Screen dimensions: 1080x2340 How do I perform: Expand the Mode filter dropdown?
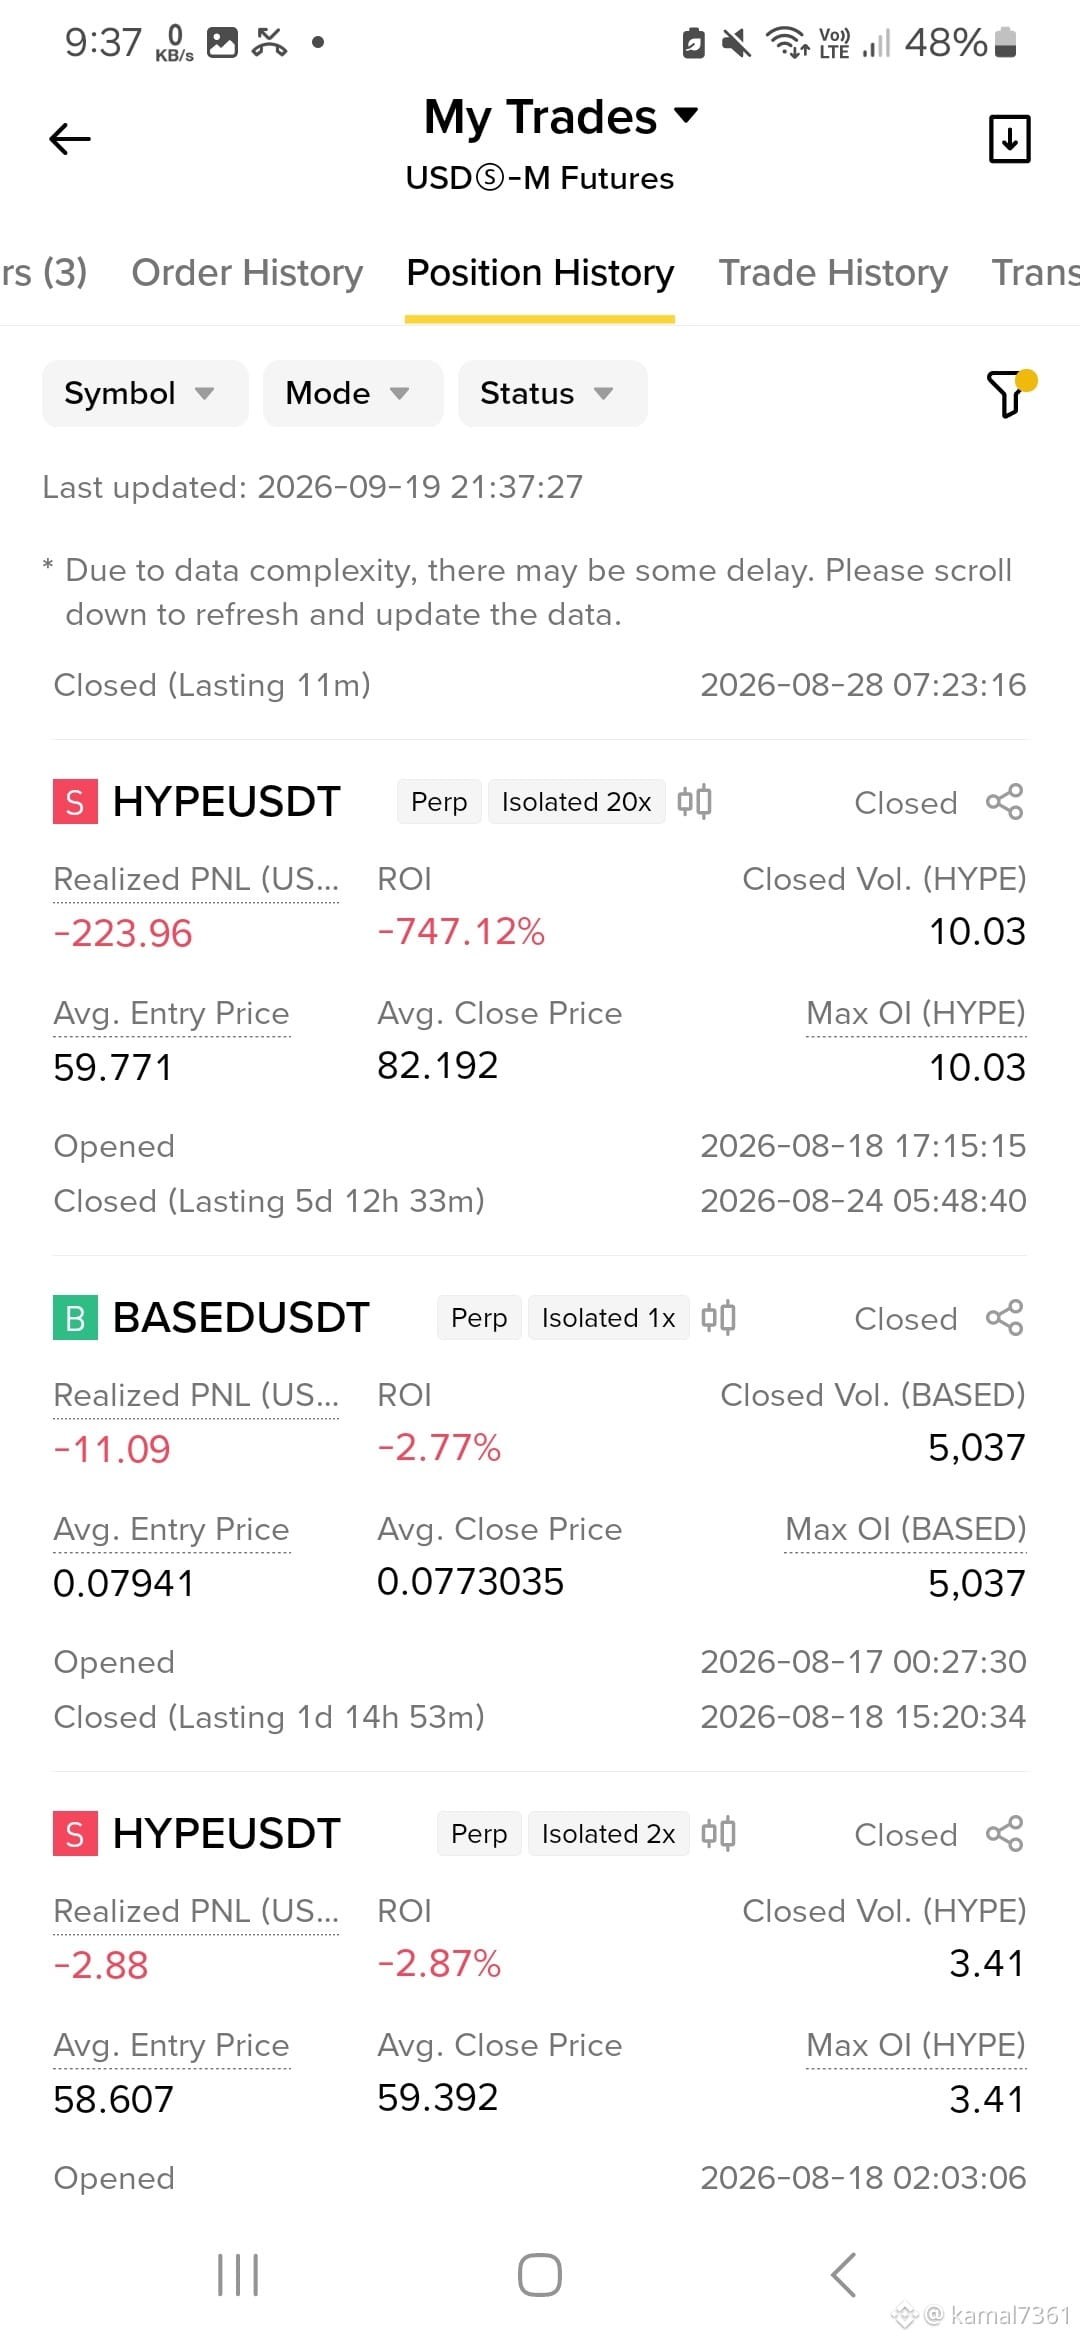[x=353, y=393]
